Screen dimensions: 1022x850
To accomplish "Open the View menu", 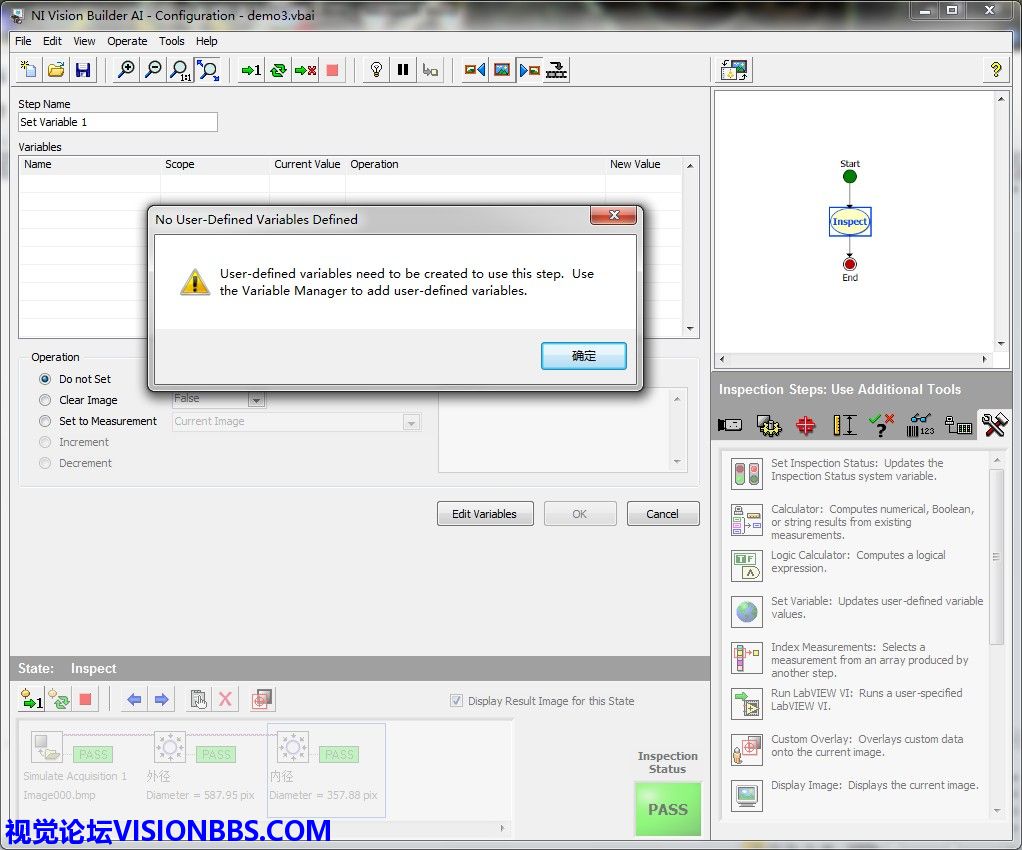I will (x=84, y=41).
